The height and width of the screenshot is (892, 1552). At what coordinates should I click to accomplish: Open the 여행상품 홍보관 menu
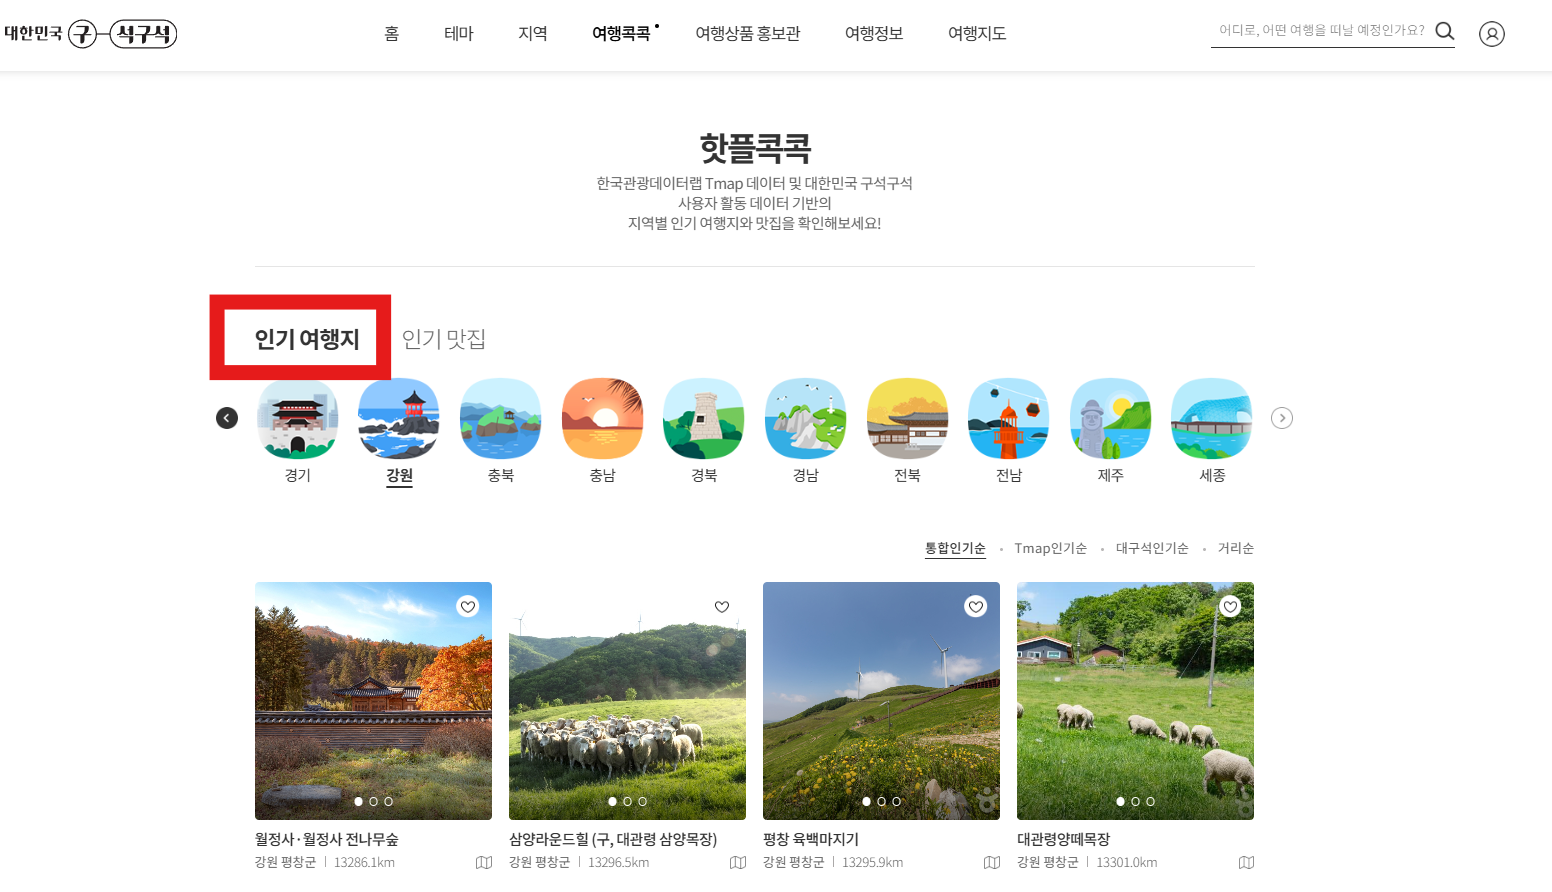pyautogui.click(x=748, y=34)
